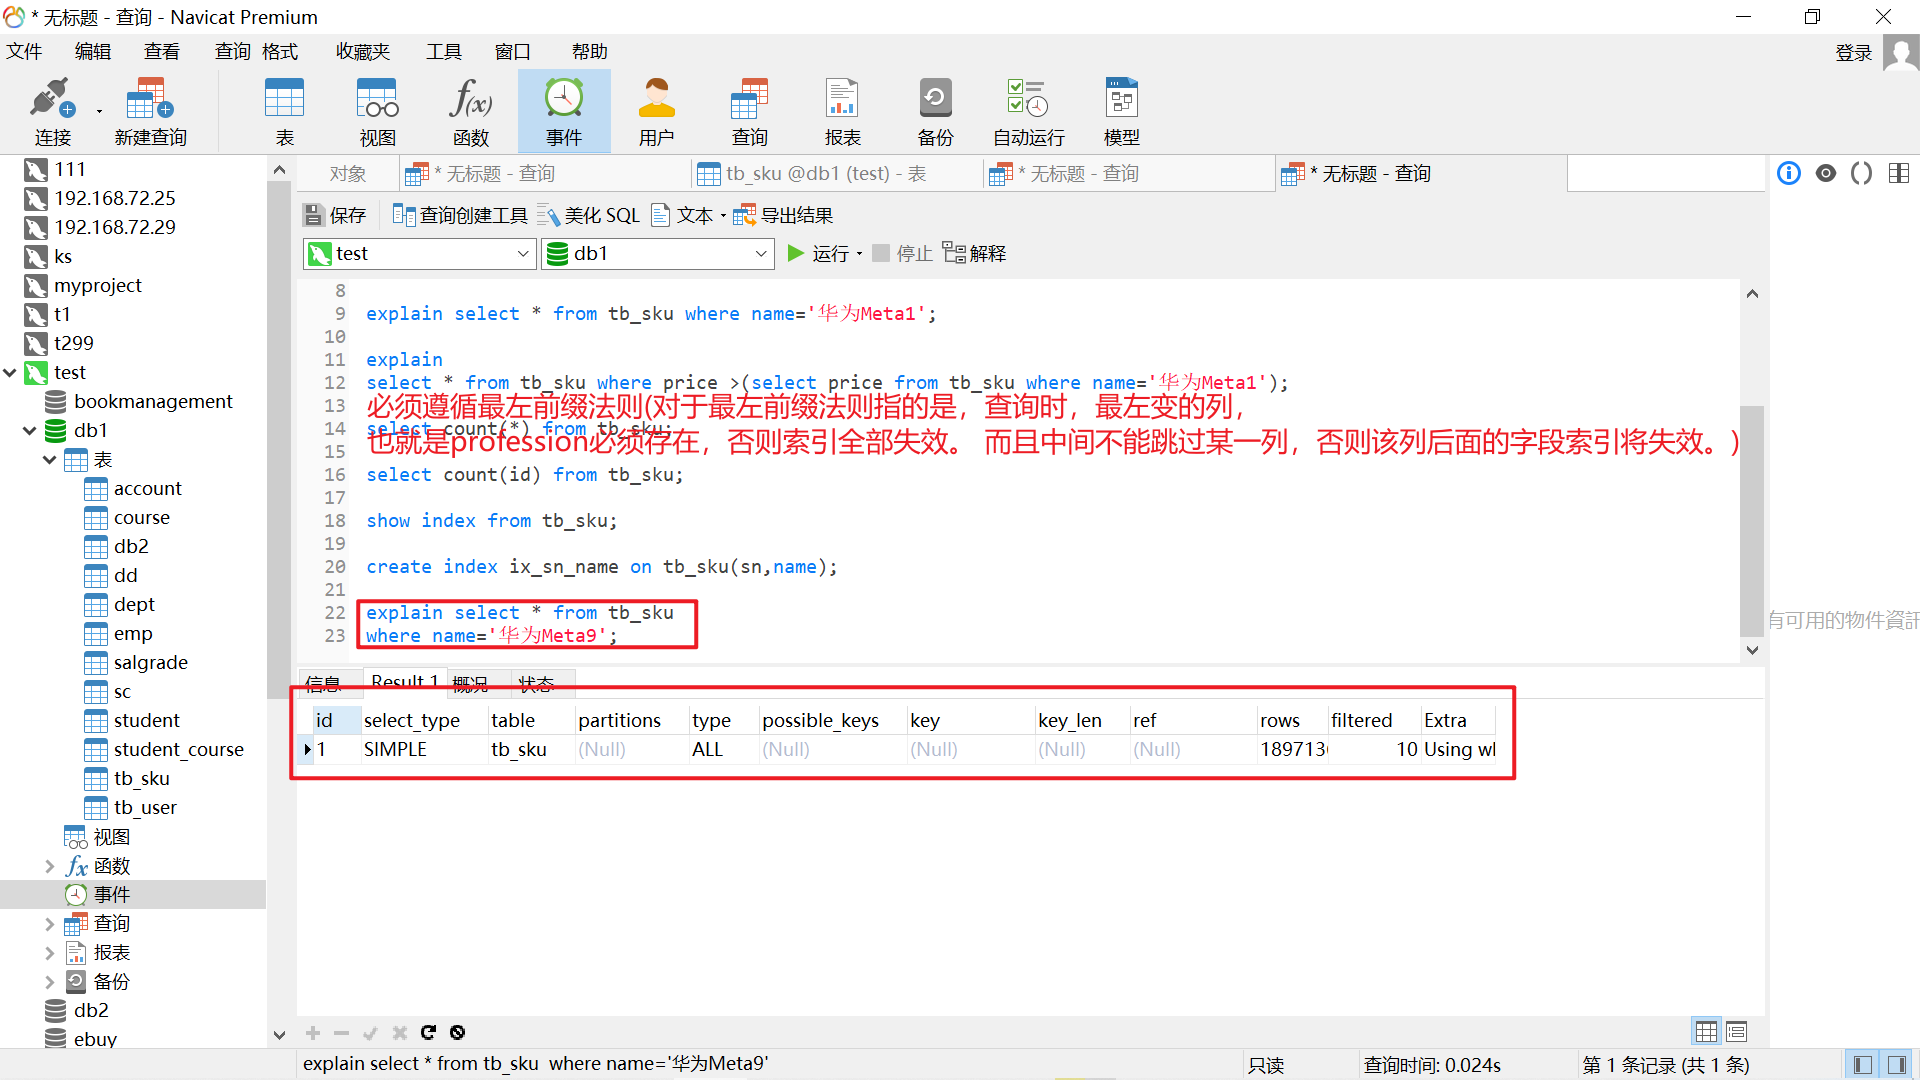
Task: Open the test connection dropdown
Action: pyautogui.click(x=522, y=254)
